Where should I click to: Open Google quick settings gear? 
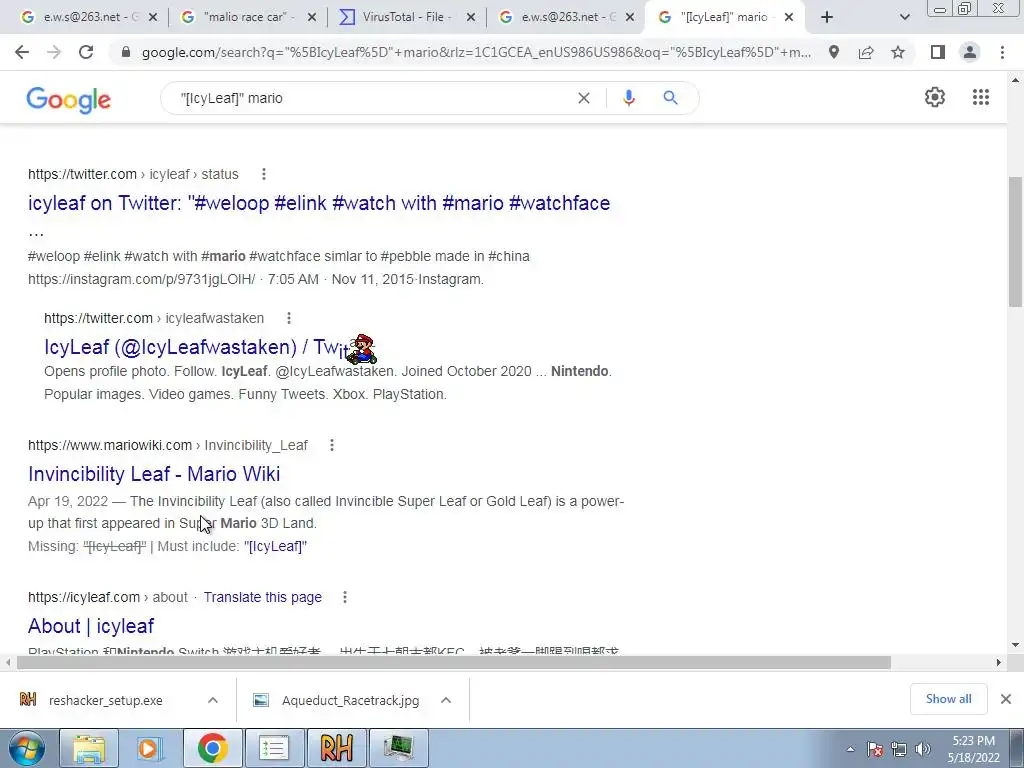tap(935, 97)
